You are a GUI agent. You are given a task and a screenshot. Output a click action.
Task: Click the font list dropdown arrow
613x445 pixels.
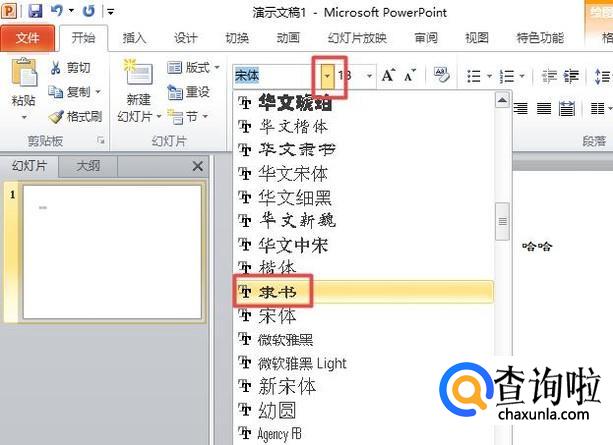(327, 75)
